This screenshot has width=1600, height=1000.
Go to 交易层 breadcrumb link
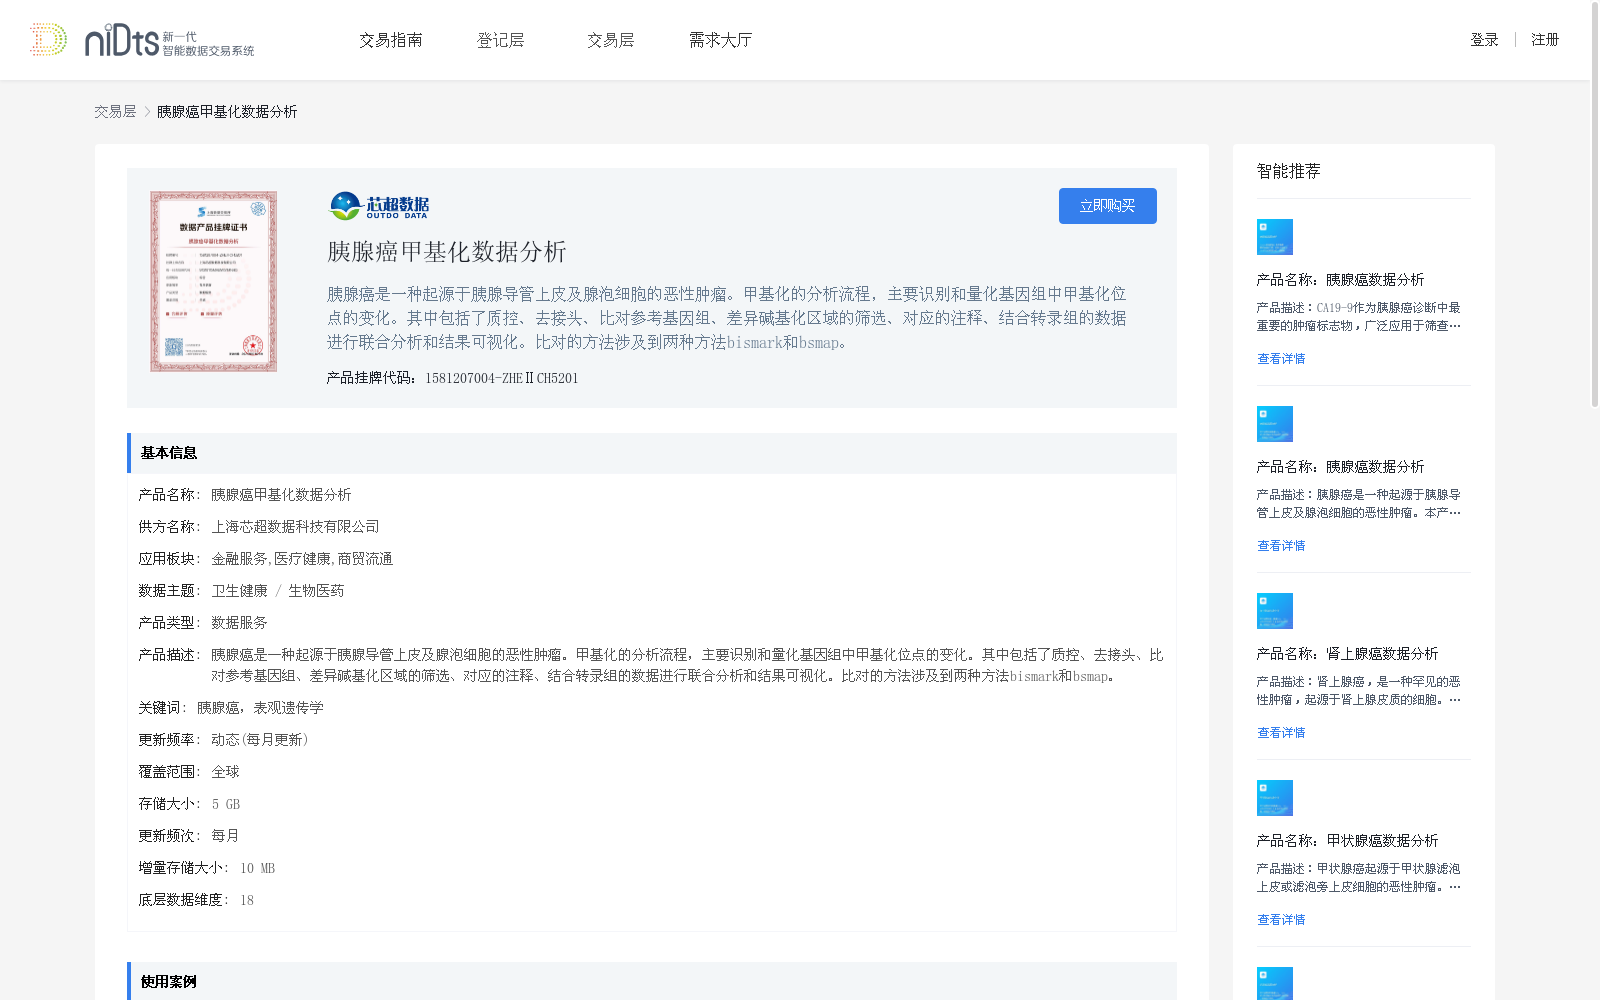click(115, 112)
